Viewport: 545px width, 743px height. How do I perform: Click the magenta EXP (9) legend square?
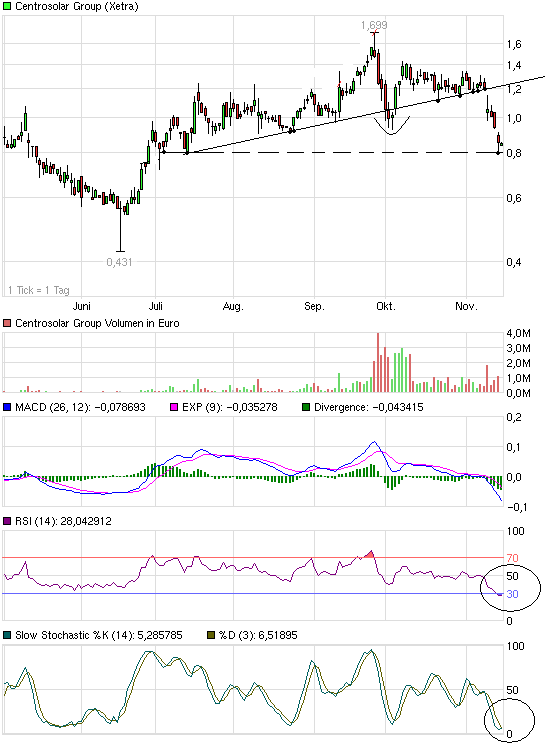[x=174, y=407]
